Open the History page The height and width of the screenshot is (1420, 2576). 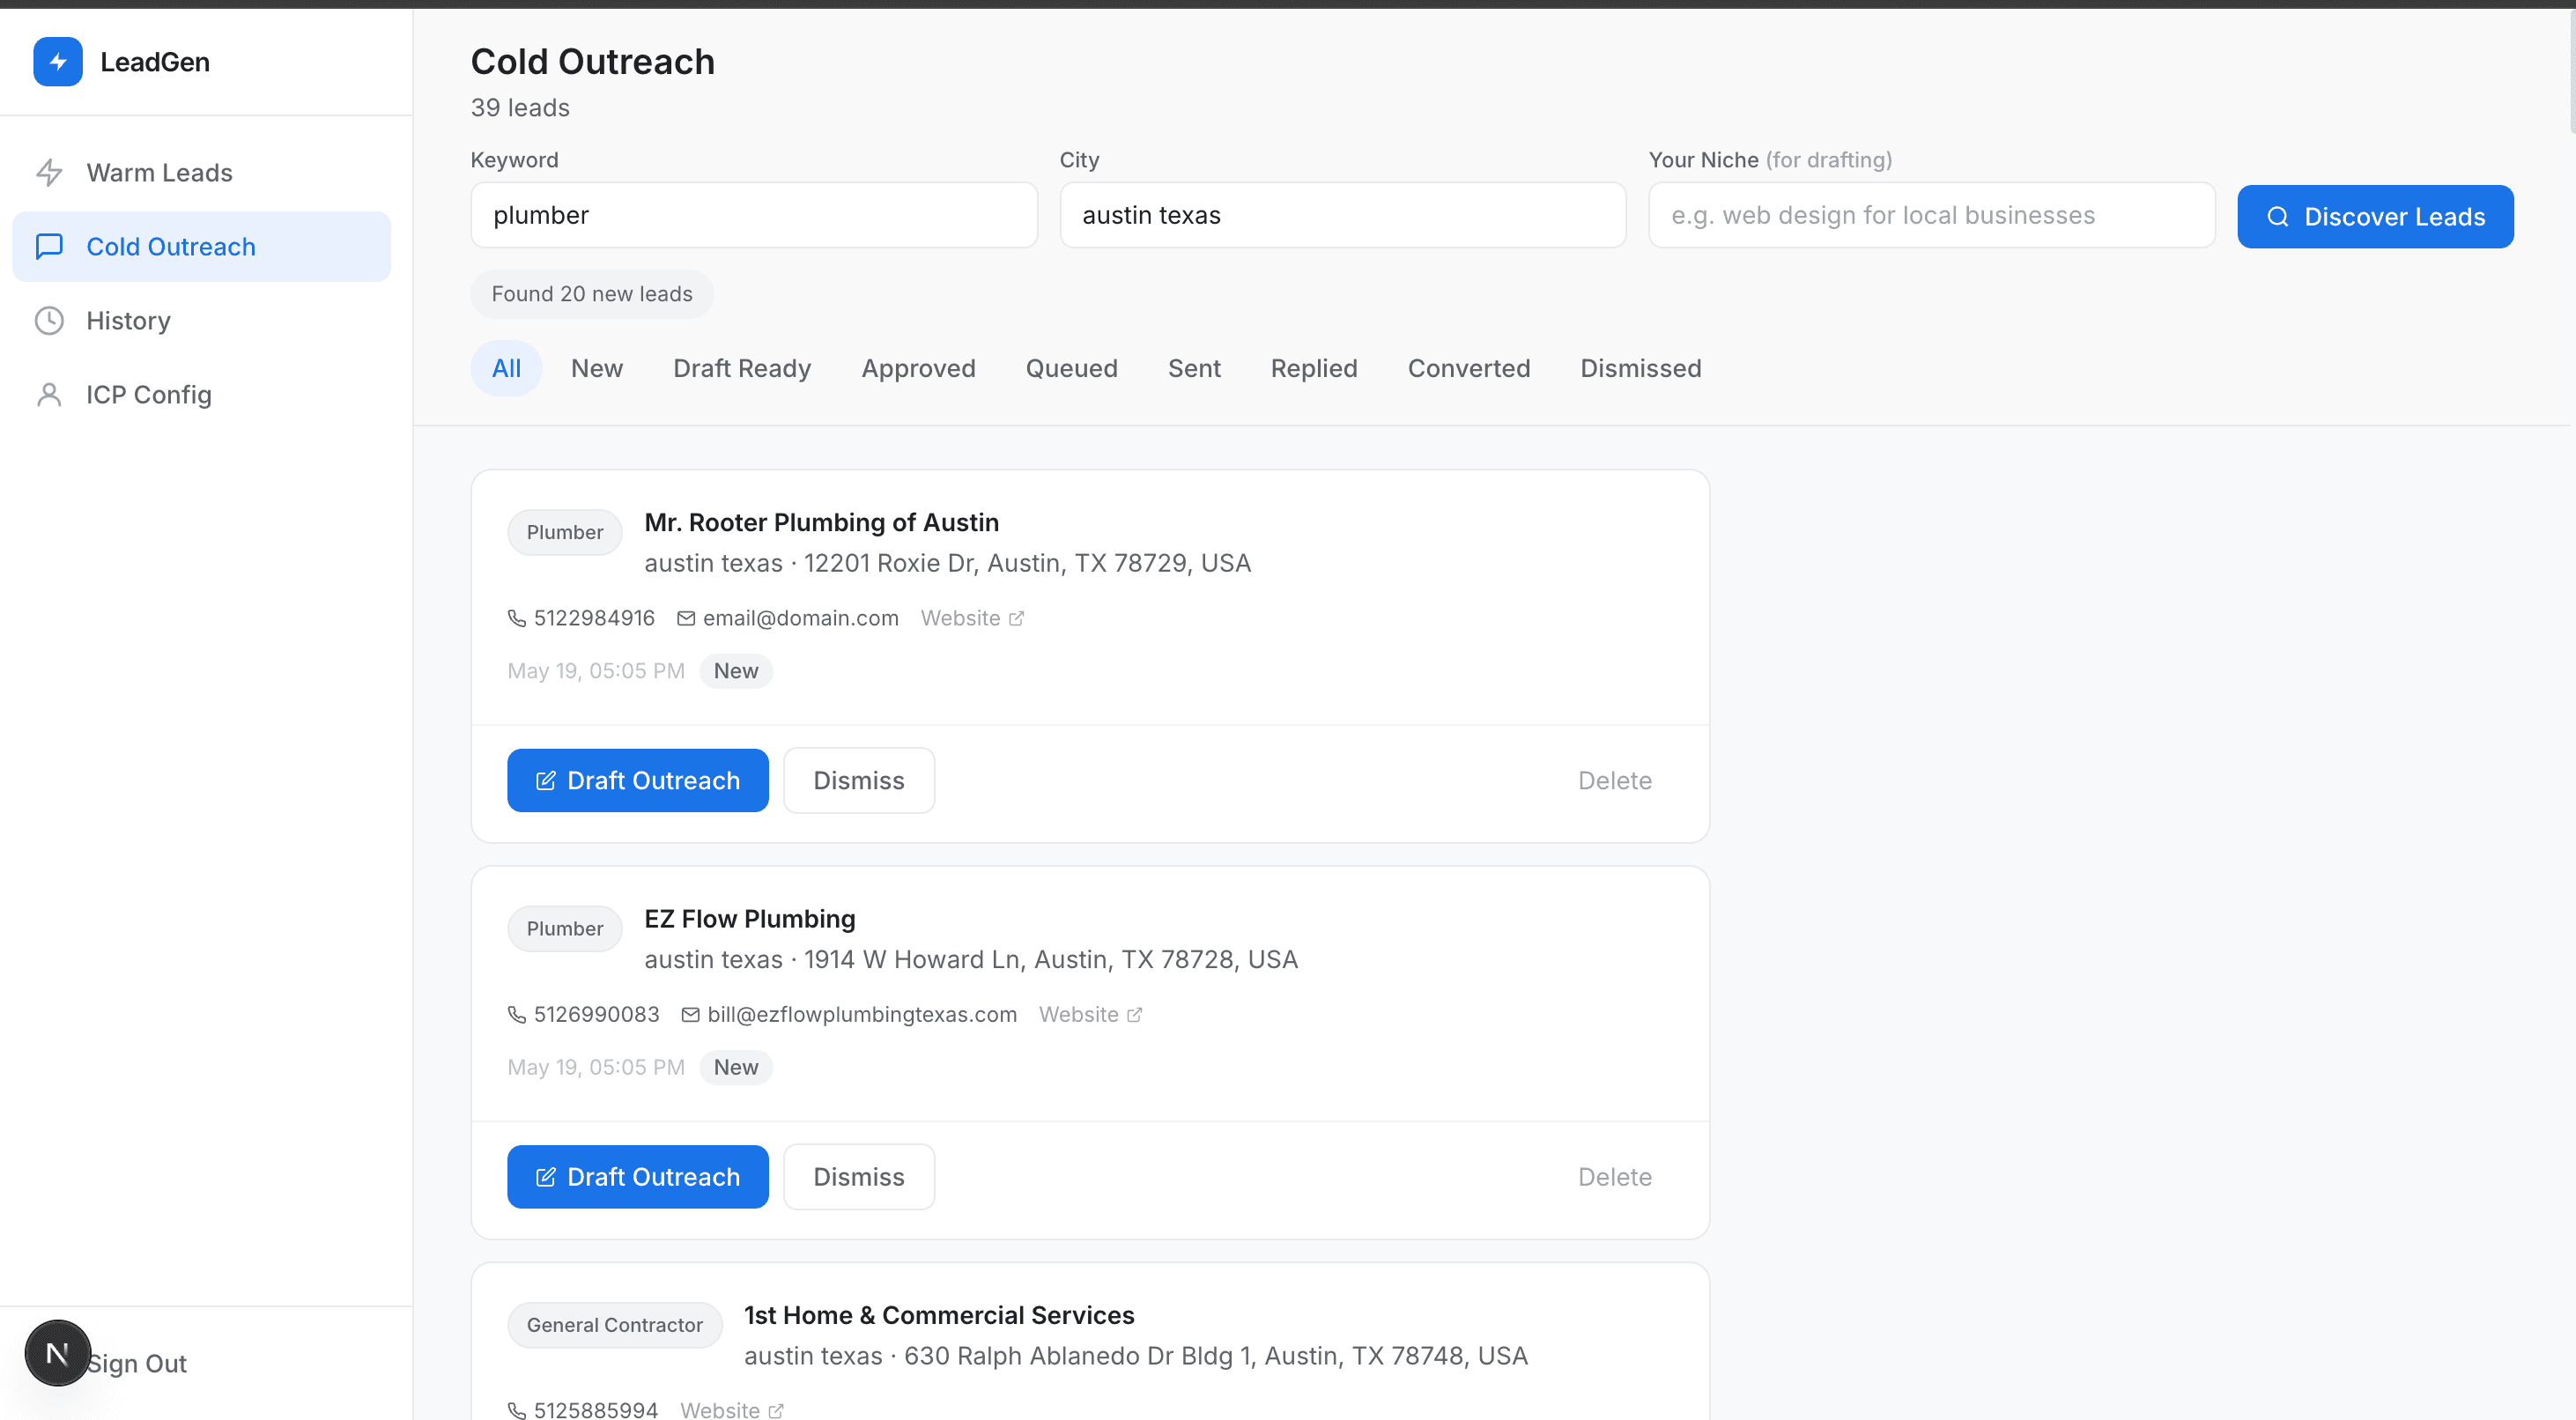tap(201, 320)
